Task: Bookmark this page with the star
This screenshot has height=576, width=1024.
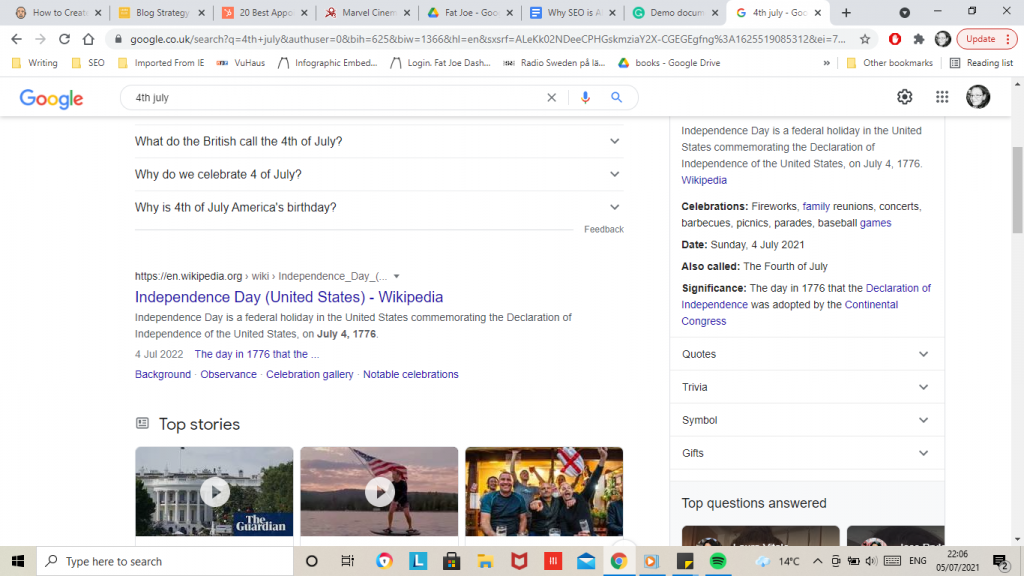Action: 865,39
